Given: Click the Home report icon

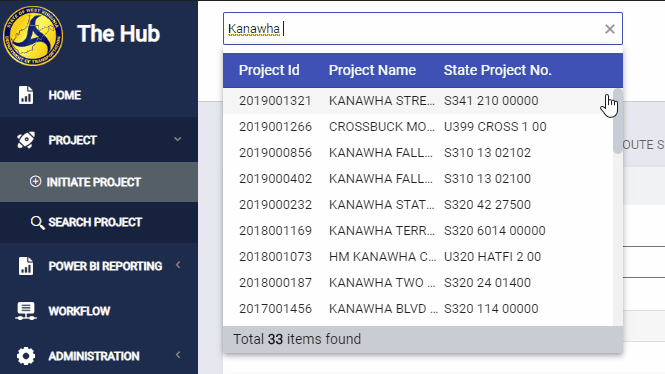Looking at the screenshot, I should (x=25, y=95).
